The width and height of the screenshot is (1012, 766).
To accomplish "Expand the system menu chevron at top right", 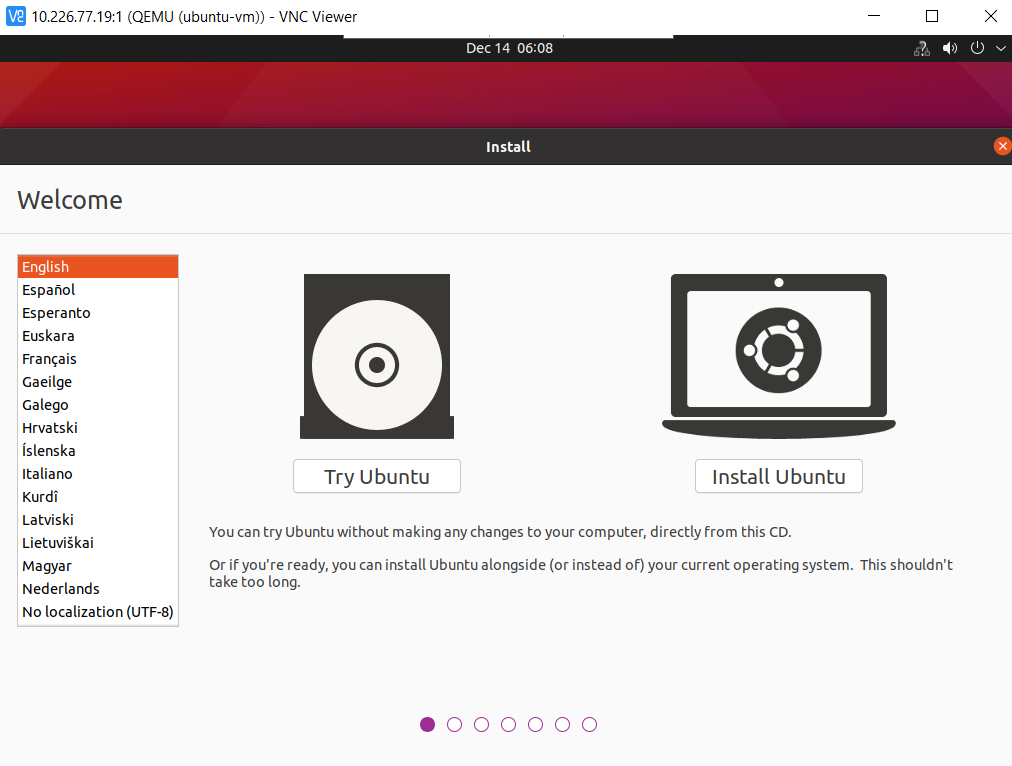I will [x=999, y=47].
